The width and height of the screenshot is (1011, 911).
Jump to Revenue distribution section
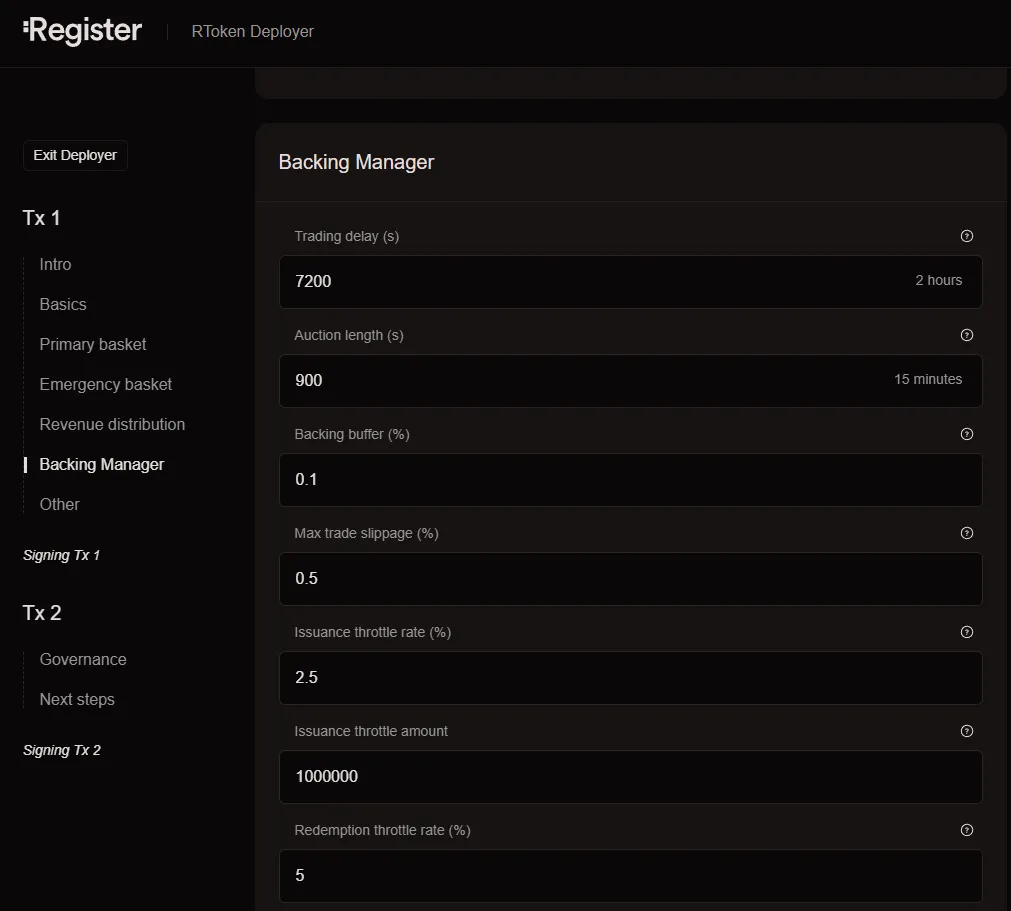112,424
